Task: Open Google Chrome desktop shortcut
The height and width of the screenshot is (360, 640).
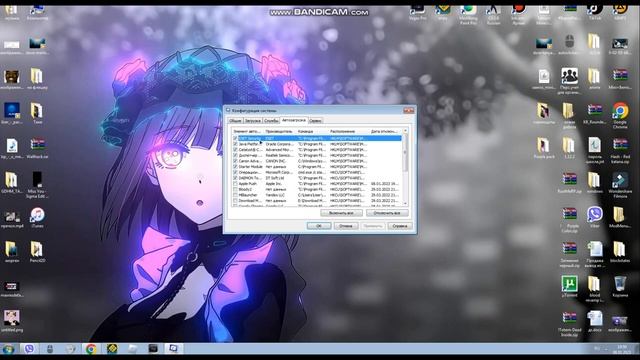Action: [620, 116]
